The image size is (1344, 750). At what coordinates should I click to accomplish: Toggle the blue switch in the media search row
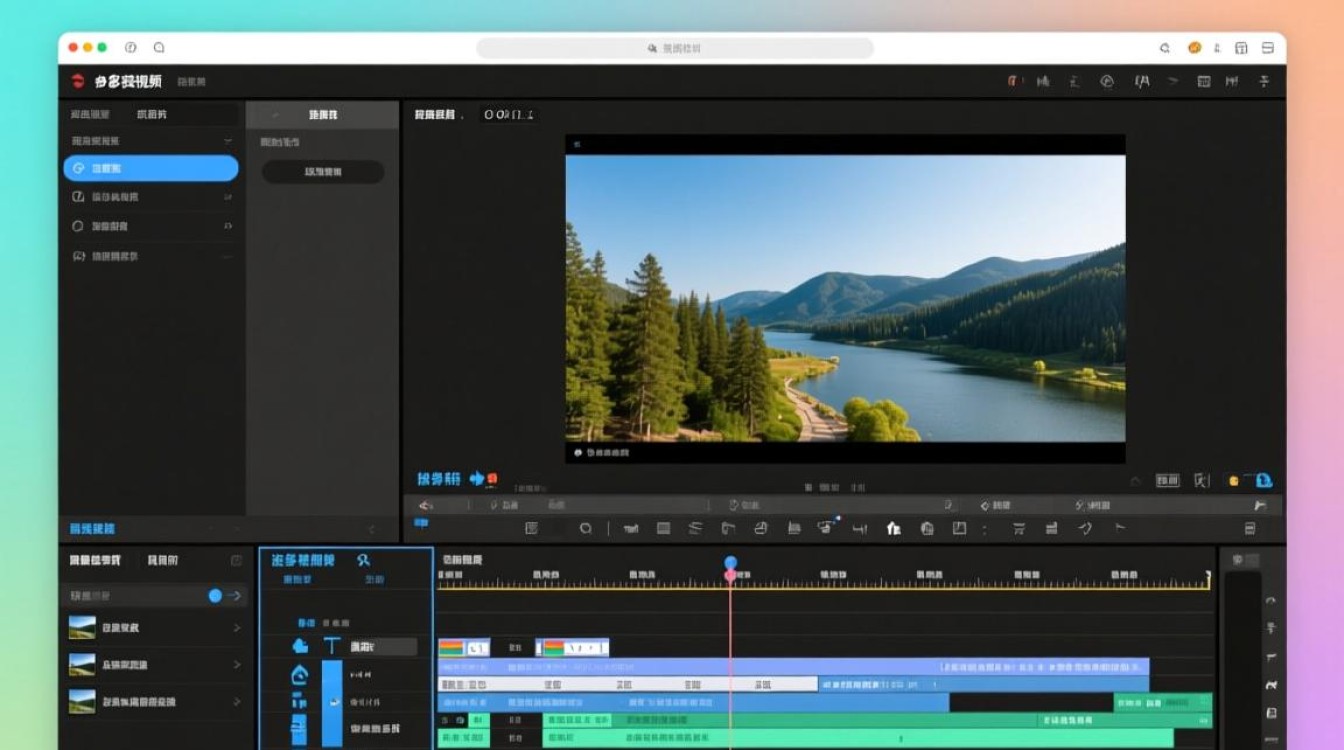[215, 595]
